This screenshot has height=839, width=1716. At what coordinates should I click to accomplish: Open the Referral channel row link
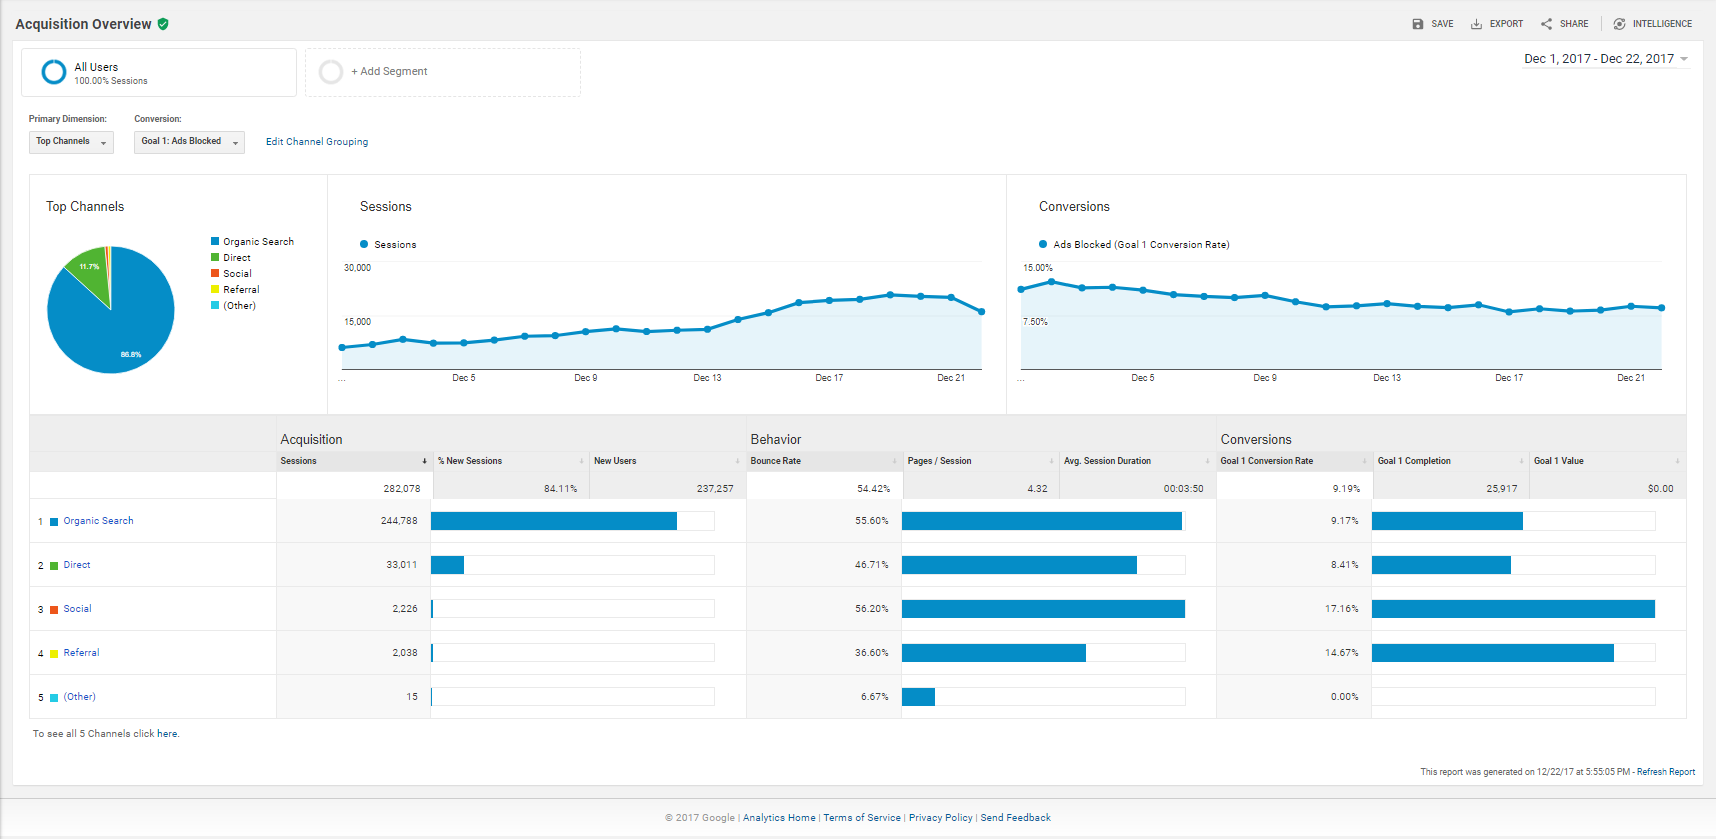point(81,653)
